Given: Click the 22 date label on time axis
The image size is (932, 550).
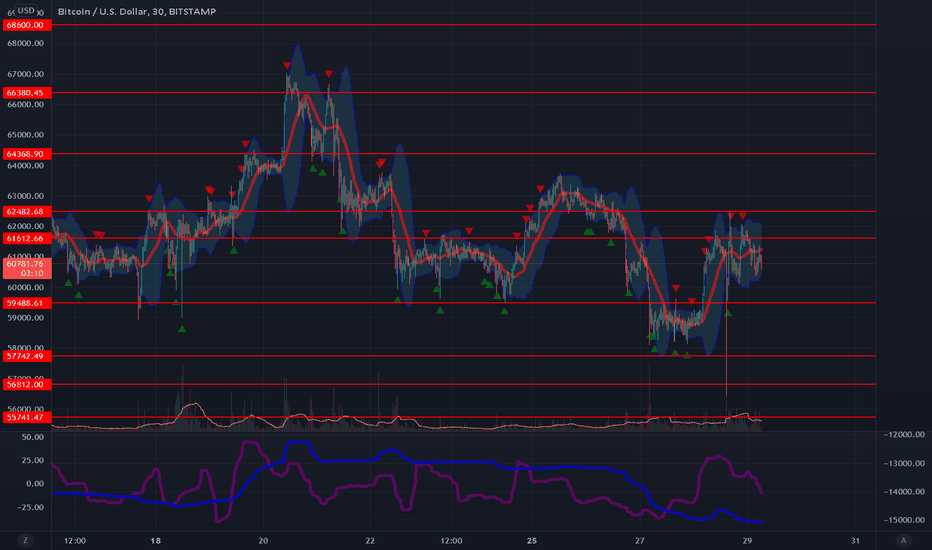Looking at the screenshot, I should point(370,540).
